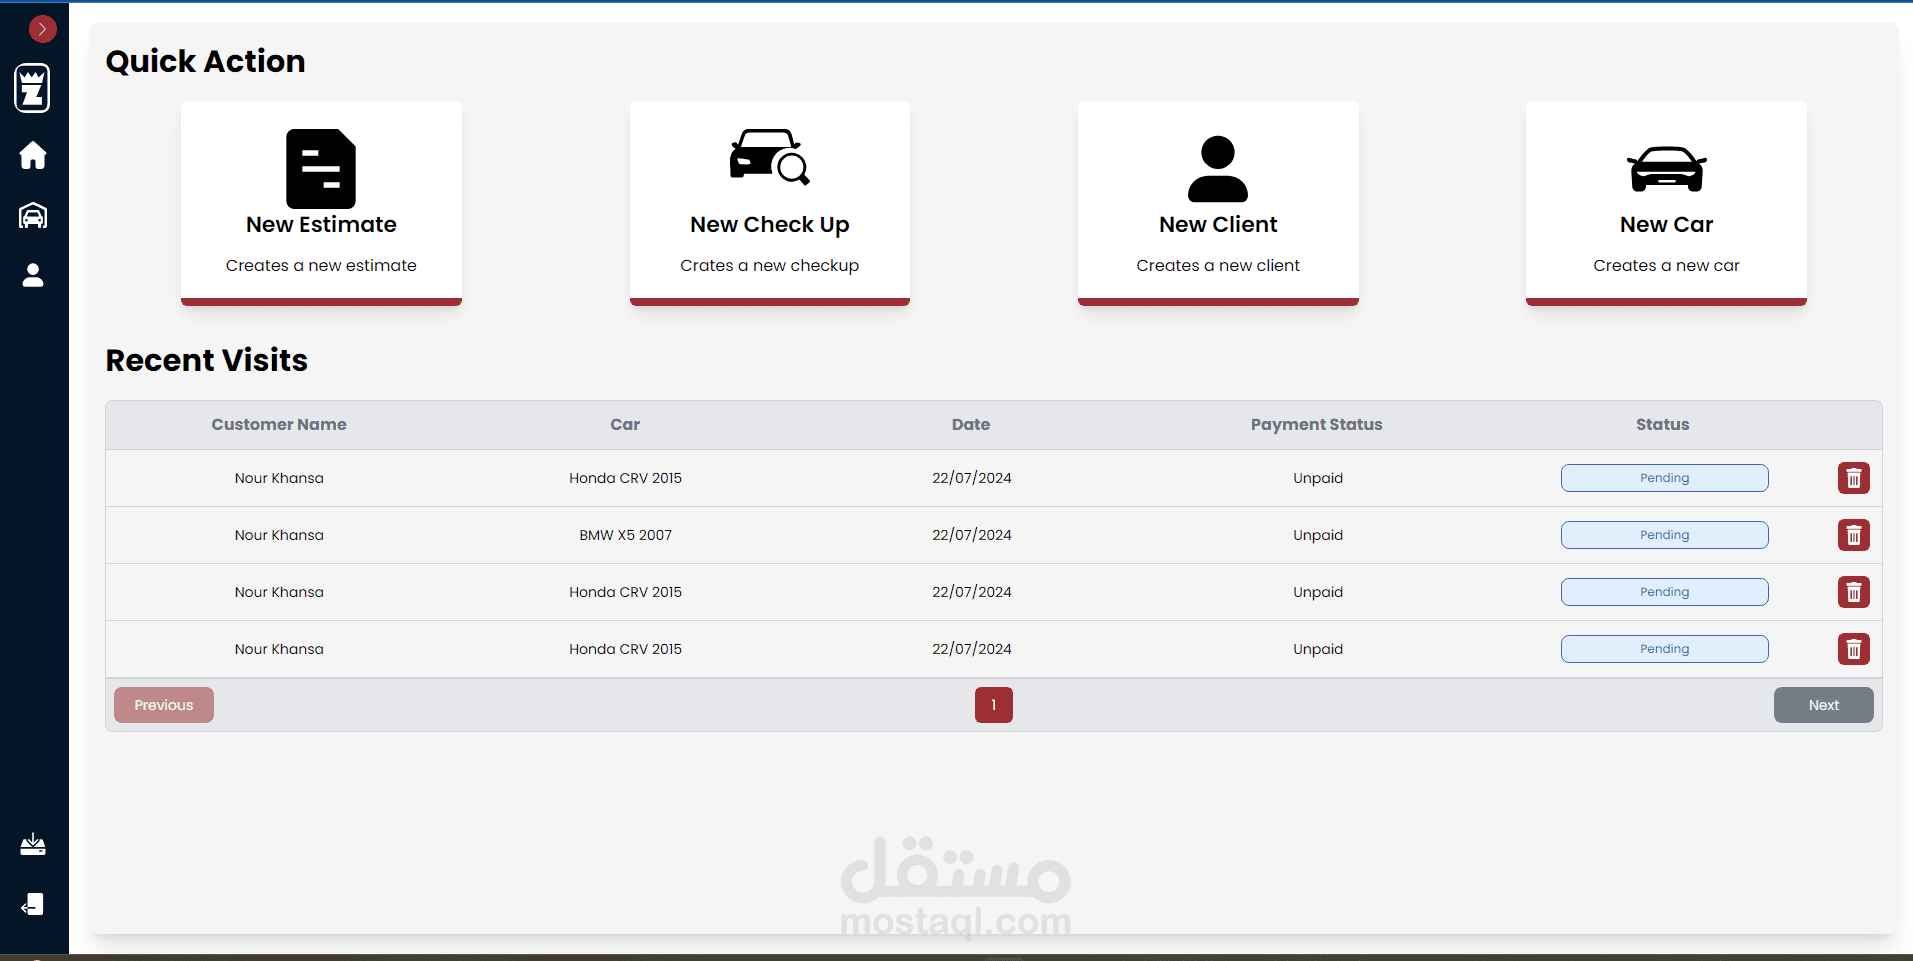
Task: Open the cars garage sidebar icon
Action: tap(33, 215)
